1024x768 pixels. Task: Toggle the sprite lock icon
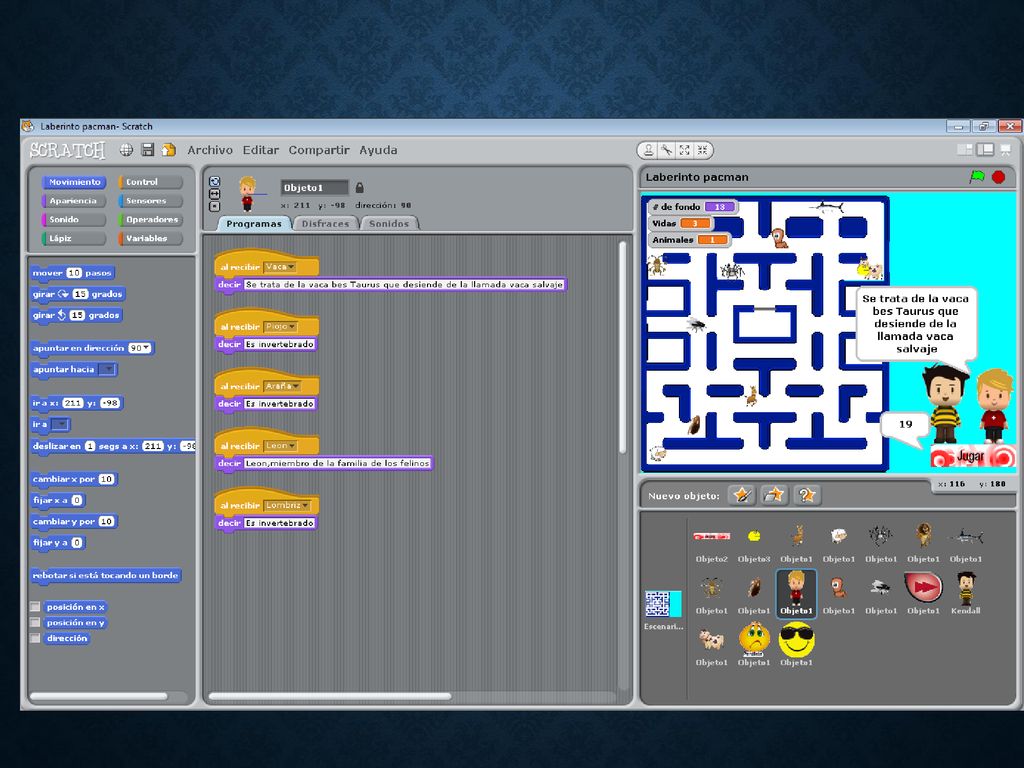[359, 187]
